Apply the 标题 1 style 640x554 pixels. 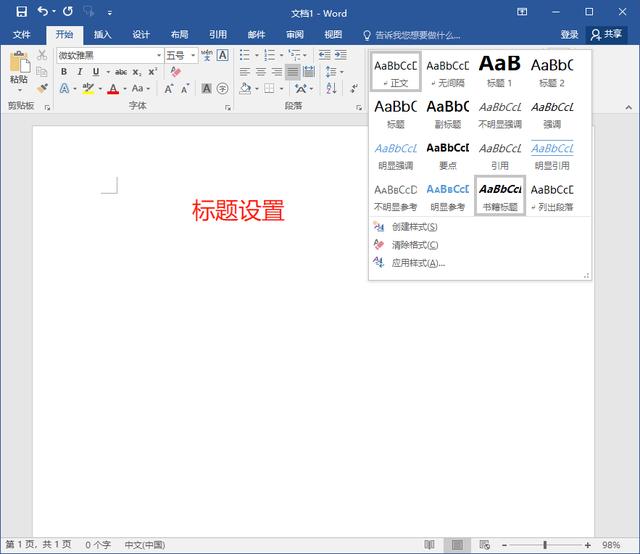pyautogui.click(x=500, y=71)
